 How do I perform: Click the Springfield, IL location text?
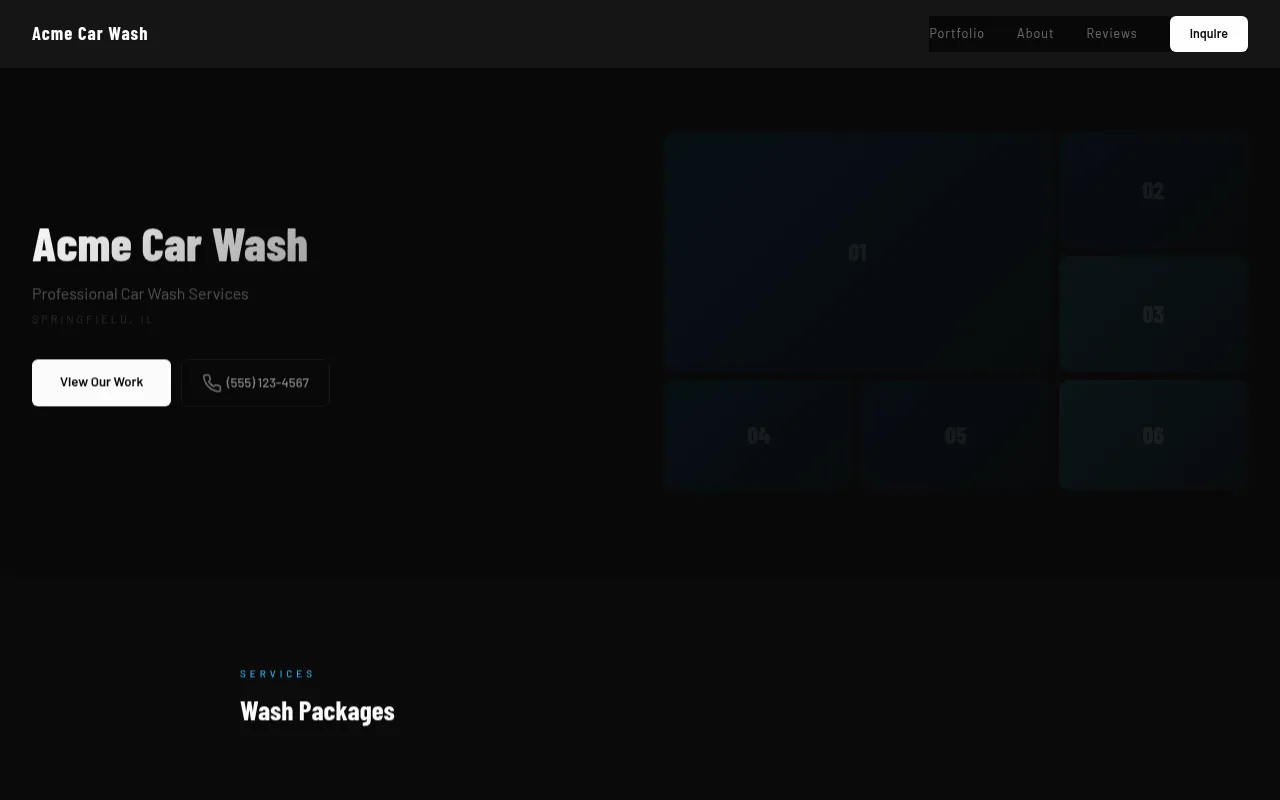(92, 319)
